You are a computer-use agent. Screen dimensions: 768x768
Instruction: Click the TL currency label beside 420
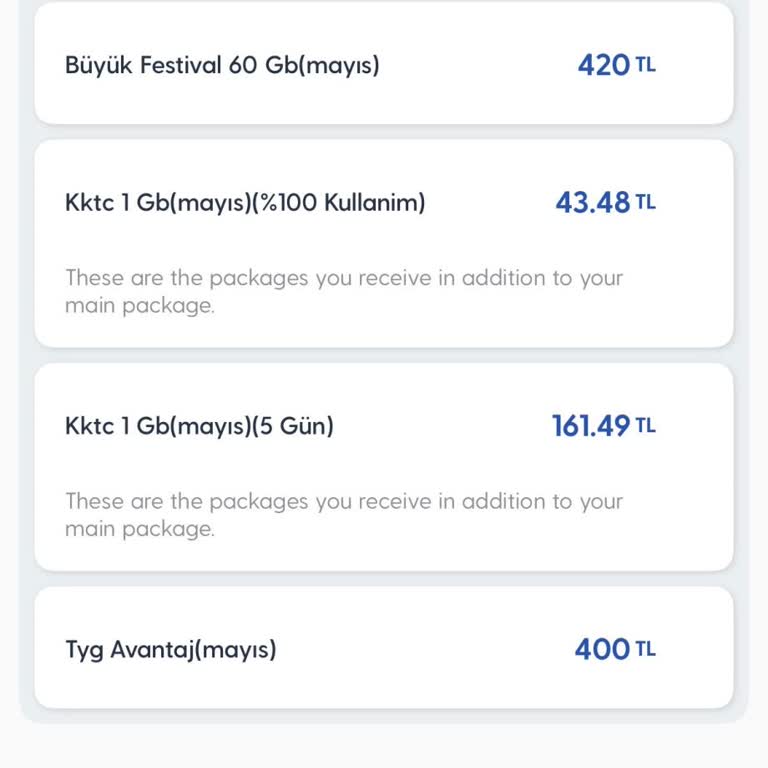pos(646,65)
